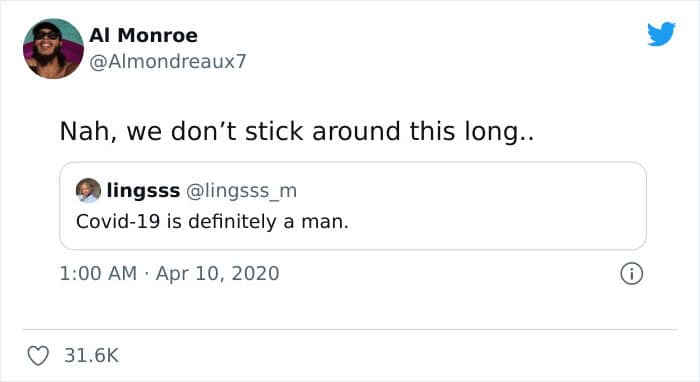Select the word "Covid-19" in the quote
The image size is (700, 382).
pyautogui.click(x=118, y=221)
